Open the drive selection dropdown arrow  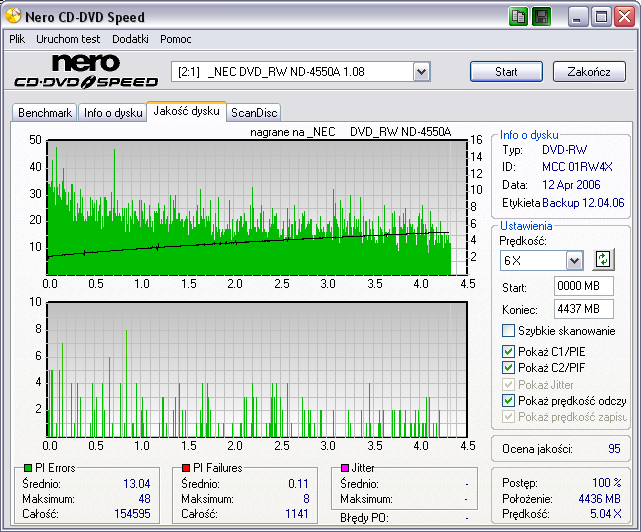click(421, 72)
